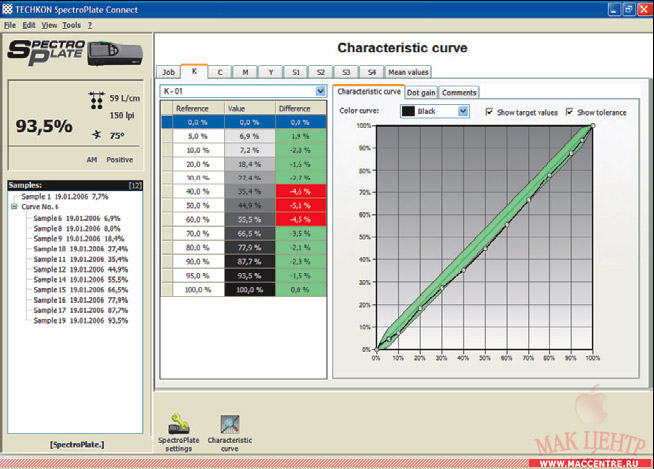Click the Value column header
The image size is (654, 469).
(249, 108)
